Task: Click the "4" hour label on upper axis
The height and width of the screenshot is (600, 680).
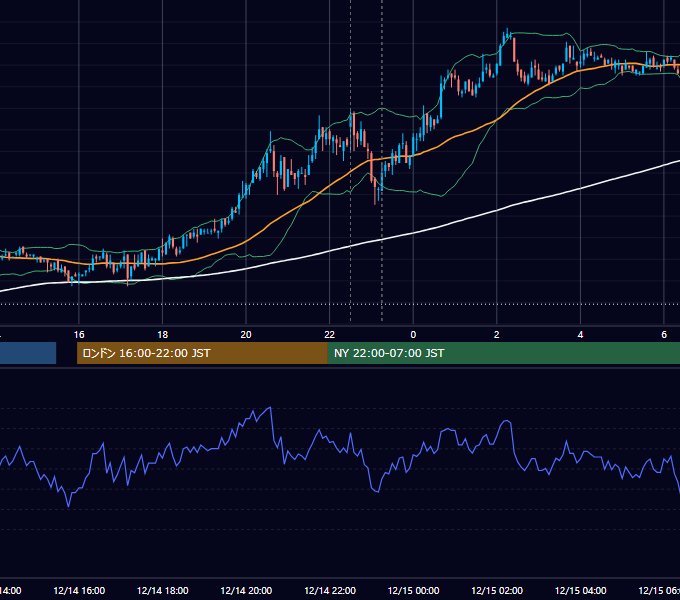Action: coord(580,335)
